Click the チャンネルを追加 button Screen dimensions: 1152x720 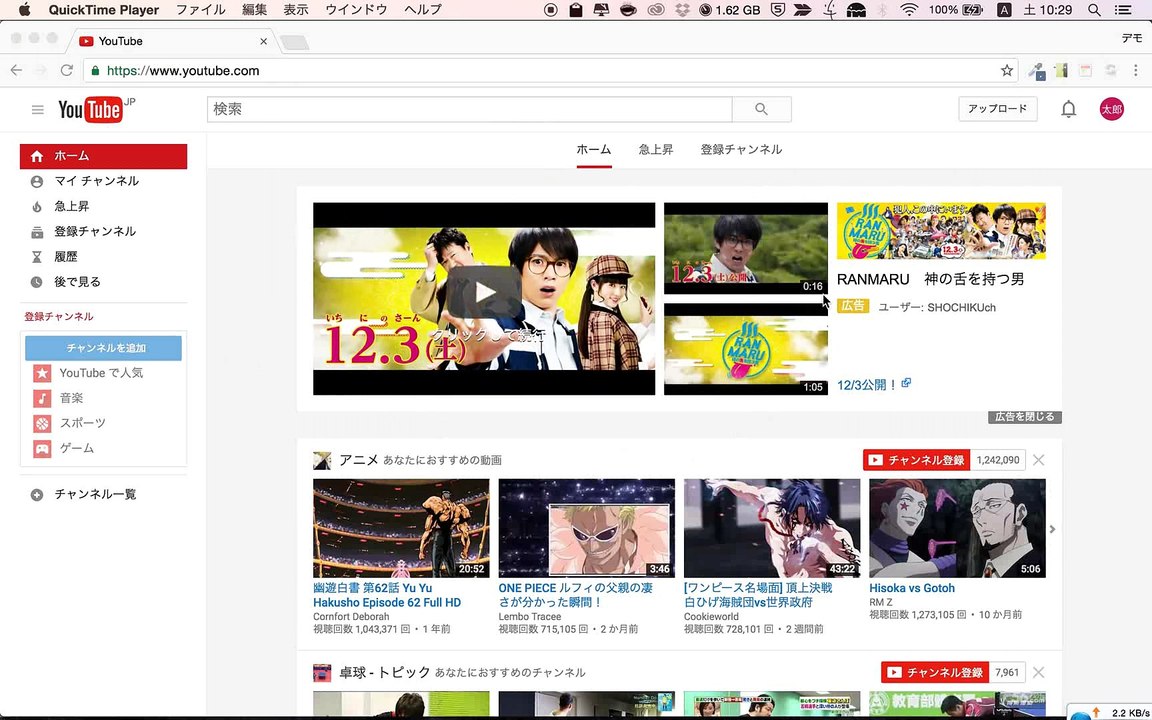pos(104,348)
